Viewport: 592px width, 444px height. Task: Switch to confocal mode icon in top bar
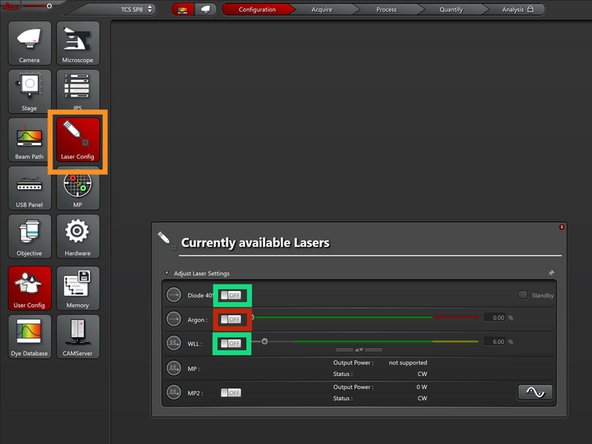click(183, 9)
